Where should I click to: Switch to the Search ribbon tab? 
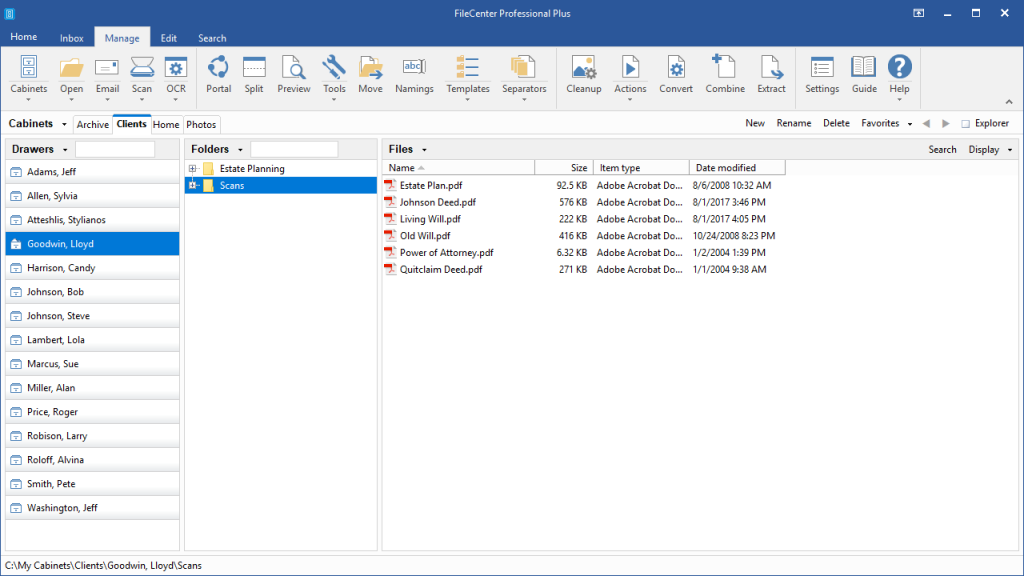coord(212,38)
